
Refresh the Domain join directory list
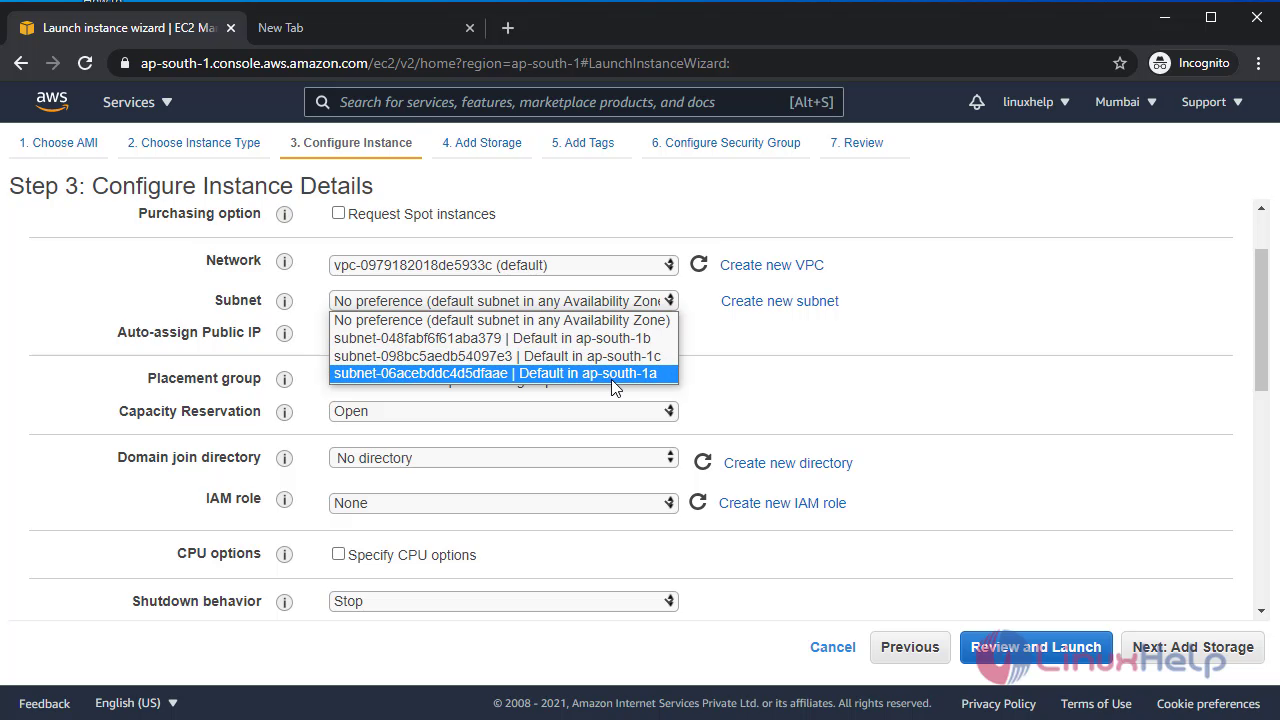(703, 462)
